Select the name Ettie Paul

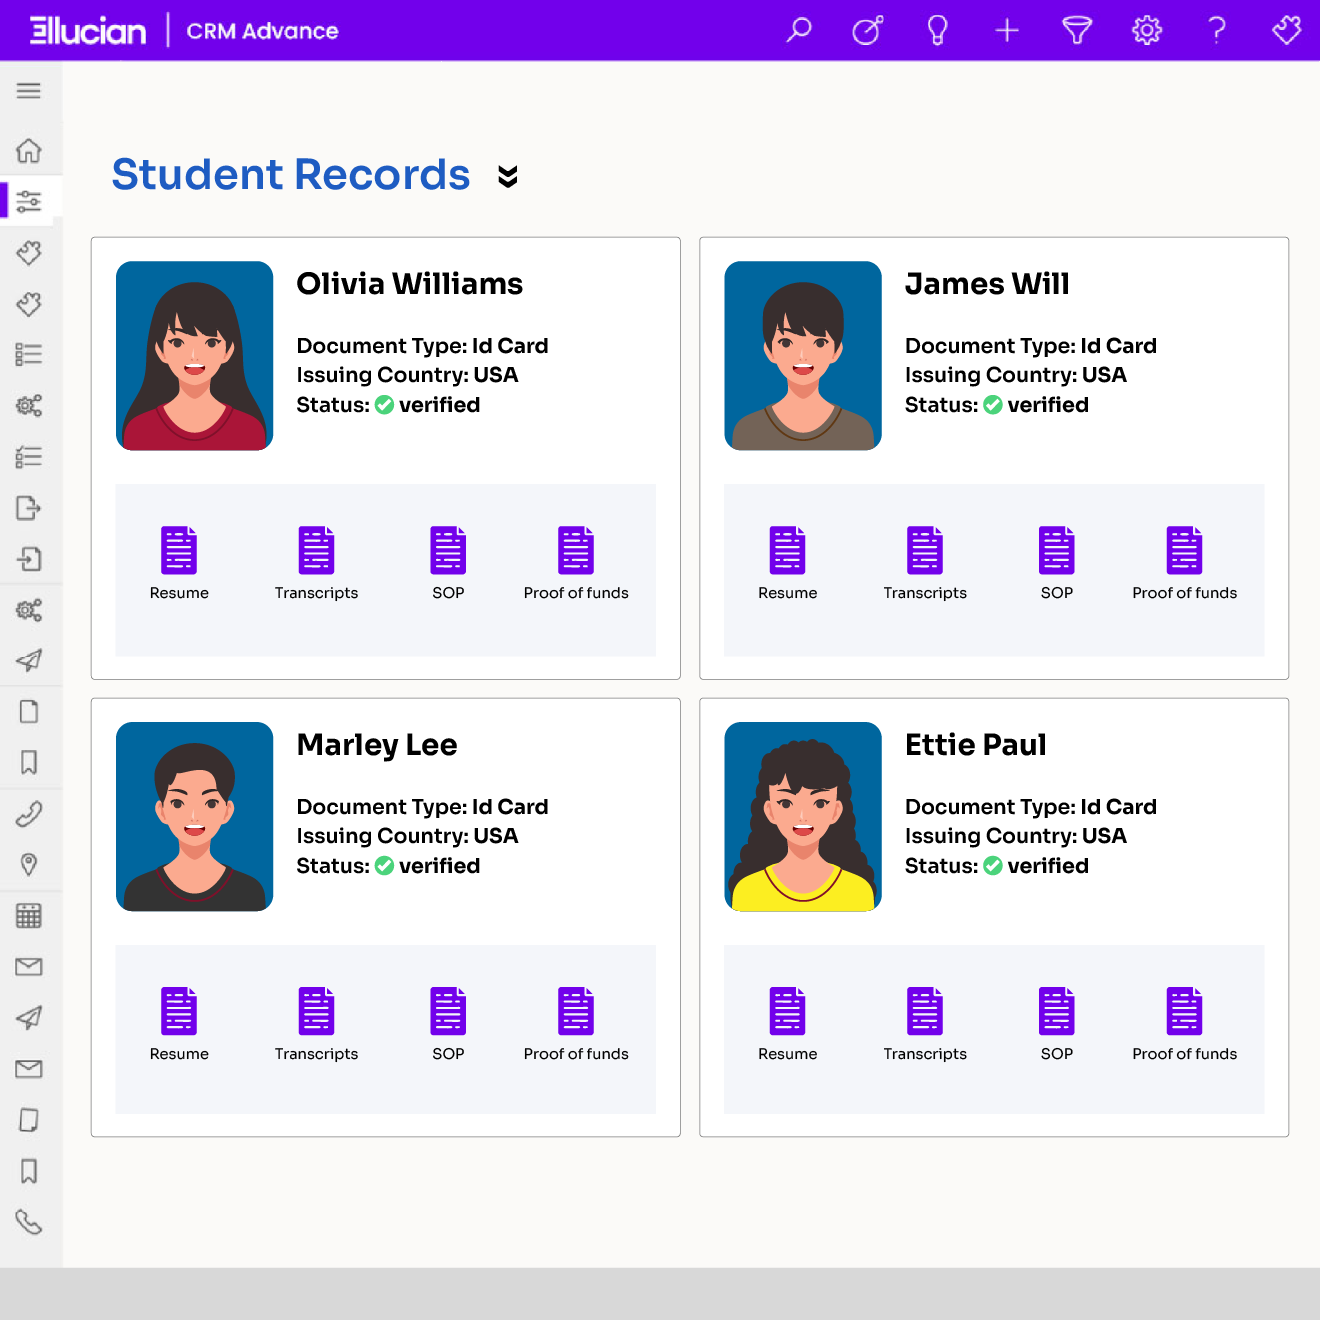click(x=976, y=745)
